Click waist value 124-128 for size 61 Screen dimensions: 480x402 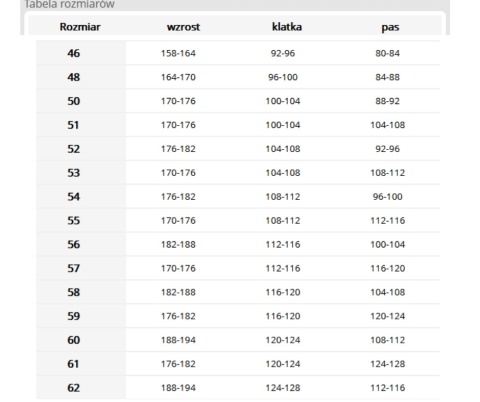388,364
